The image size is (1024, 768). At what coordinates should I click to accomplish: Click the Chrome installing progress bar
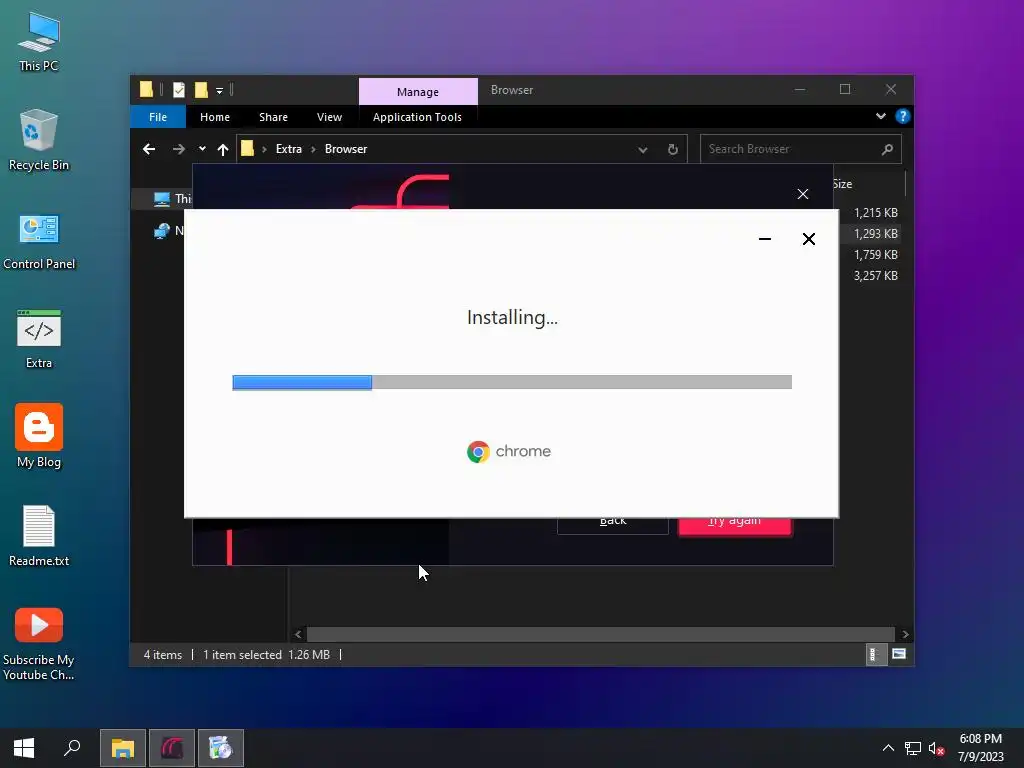click(512, 382)
